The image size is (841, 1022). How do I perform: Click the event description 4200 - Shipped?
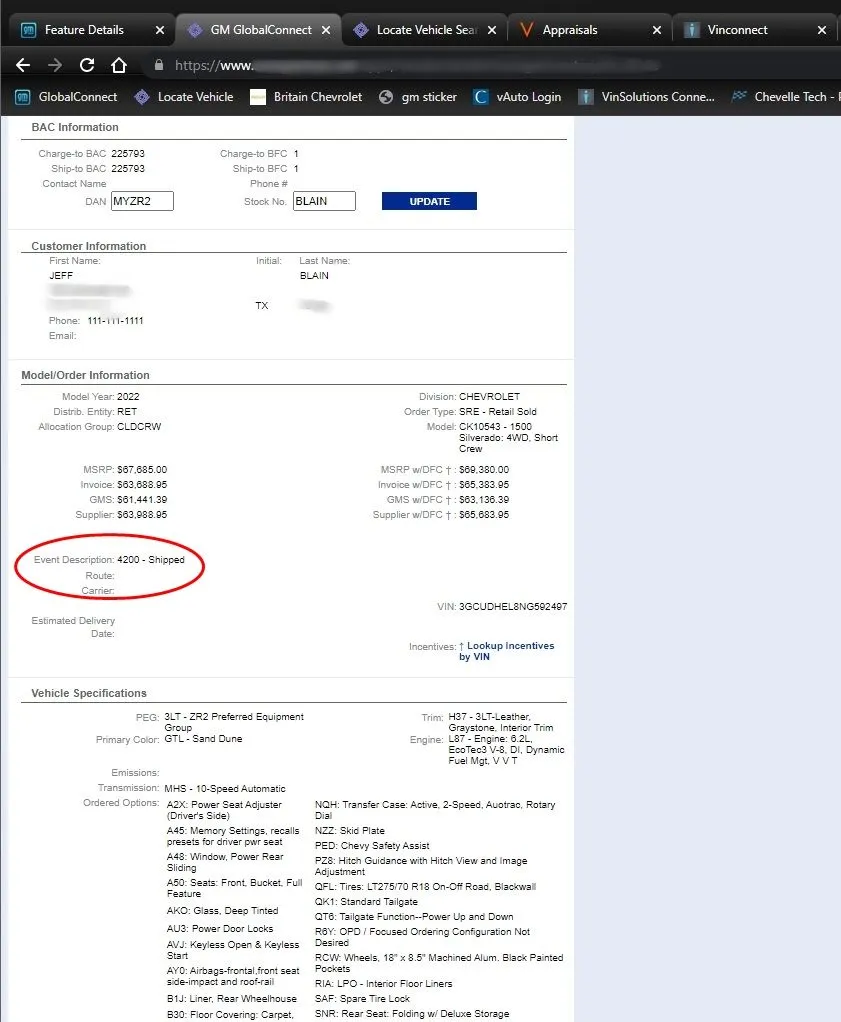[151, 560]
